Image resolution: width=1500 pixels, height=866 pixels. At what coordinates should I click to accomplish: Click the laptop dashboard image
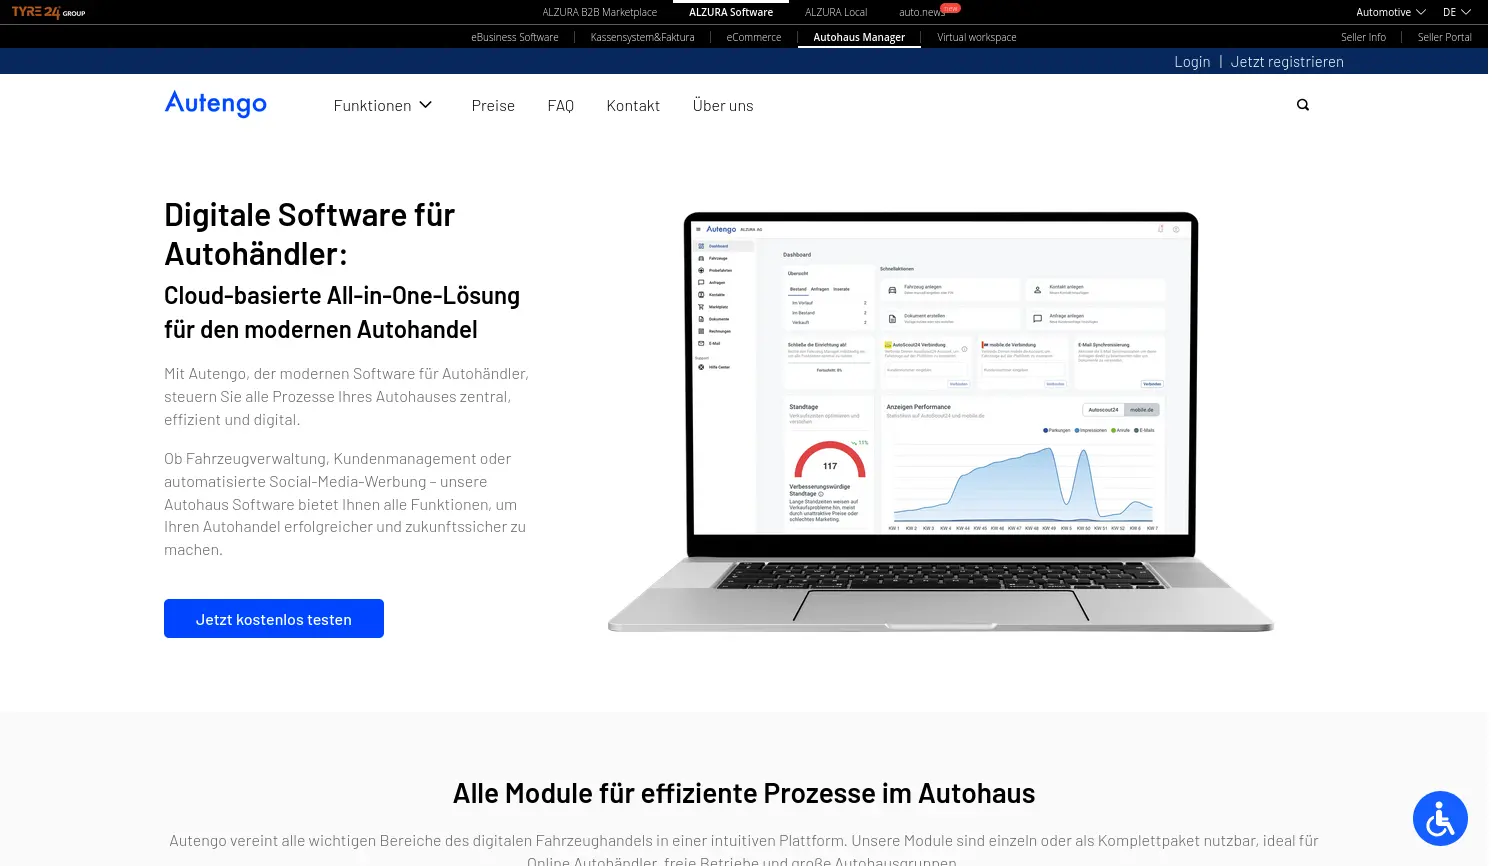point(940,421)
